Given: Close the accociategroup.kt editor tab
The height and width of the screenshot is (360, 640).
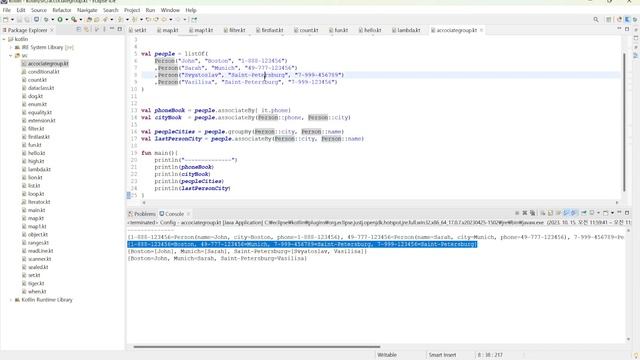Looking at the screenshot, I should click(x=481, y=30).
